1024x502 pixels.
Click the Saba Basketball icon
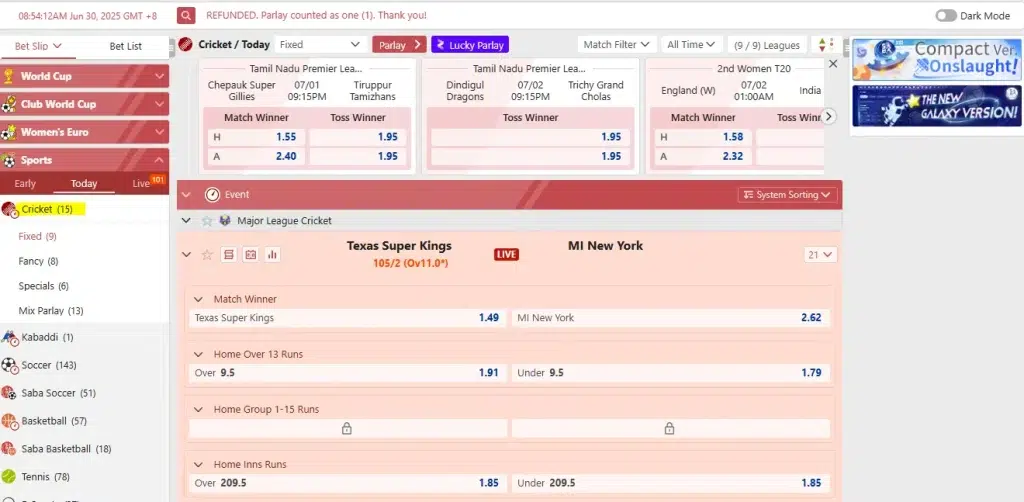tap(8, 449)
